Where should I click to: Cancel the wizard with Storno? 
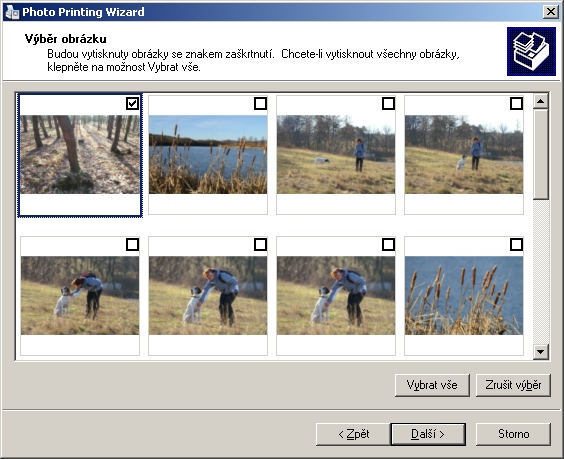pyautogui.click(x=513, y=434)
